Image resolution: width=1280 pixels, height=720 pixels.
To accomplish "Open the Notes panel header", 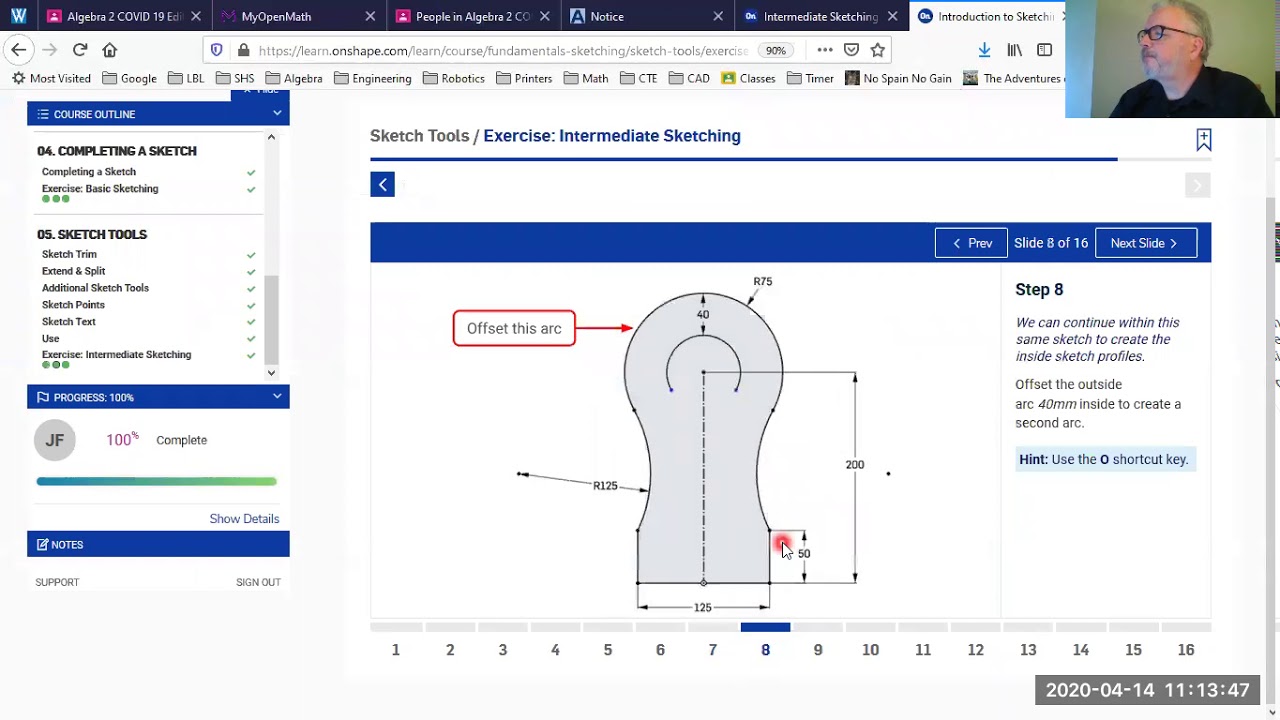I will [x=158, y=544].
